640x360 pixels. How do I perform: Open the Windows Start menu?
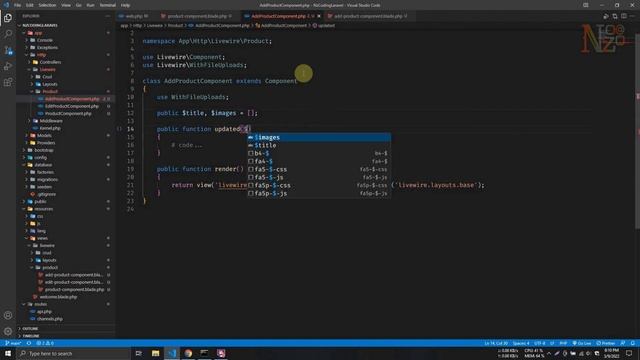click(x=8, y=353)
